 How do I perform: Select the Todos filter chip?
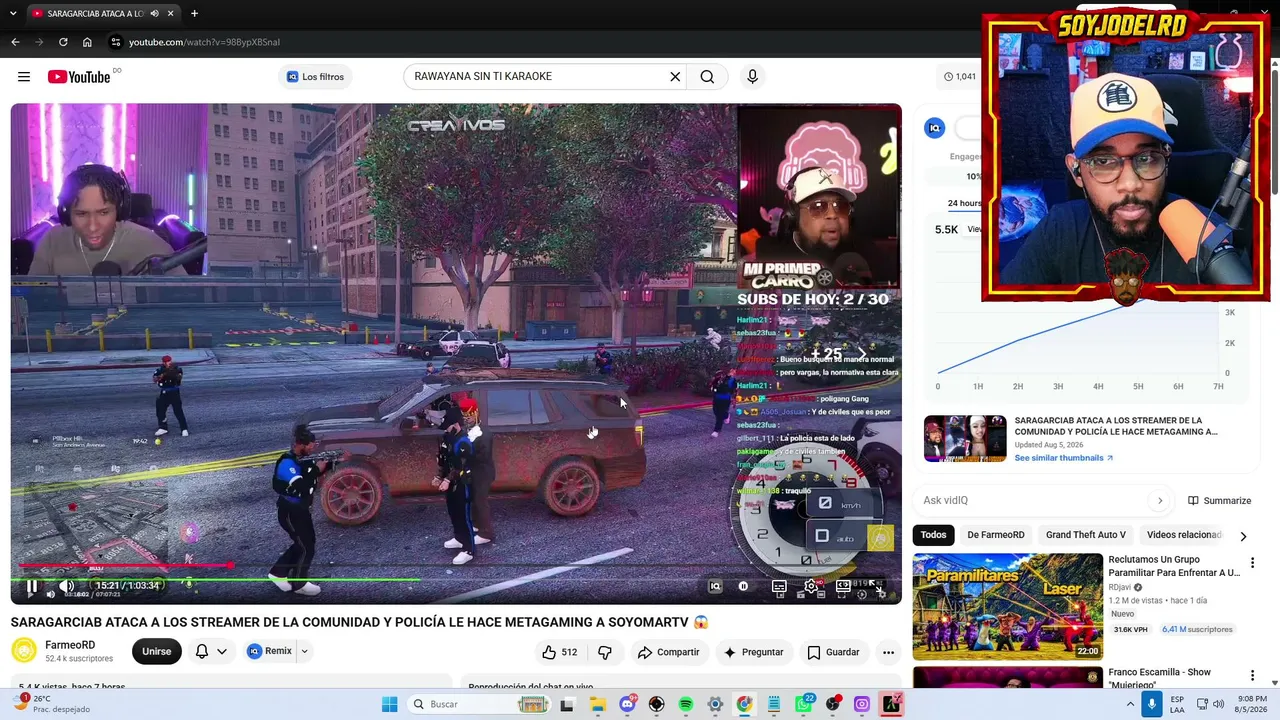tap(933, 535)
